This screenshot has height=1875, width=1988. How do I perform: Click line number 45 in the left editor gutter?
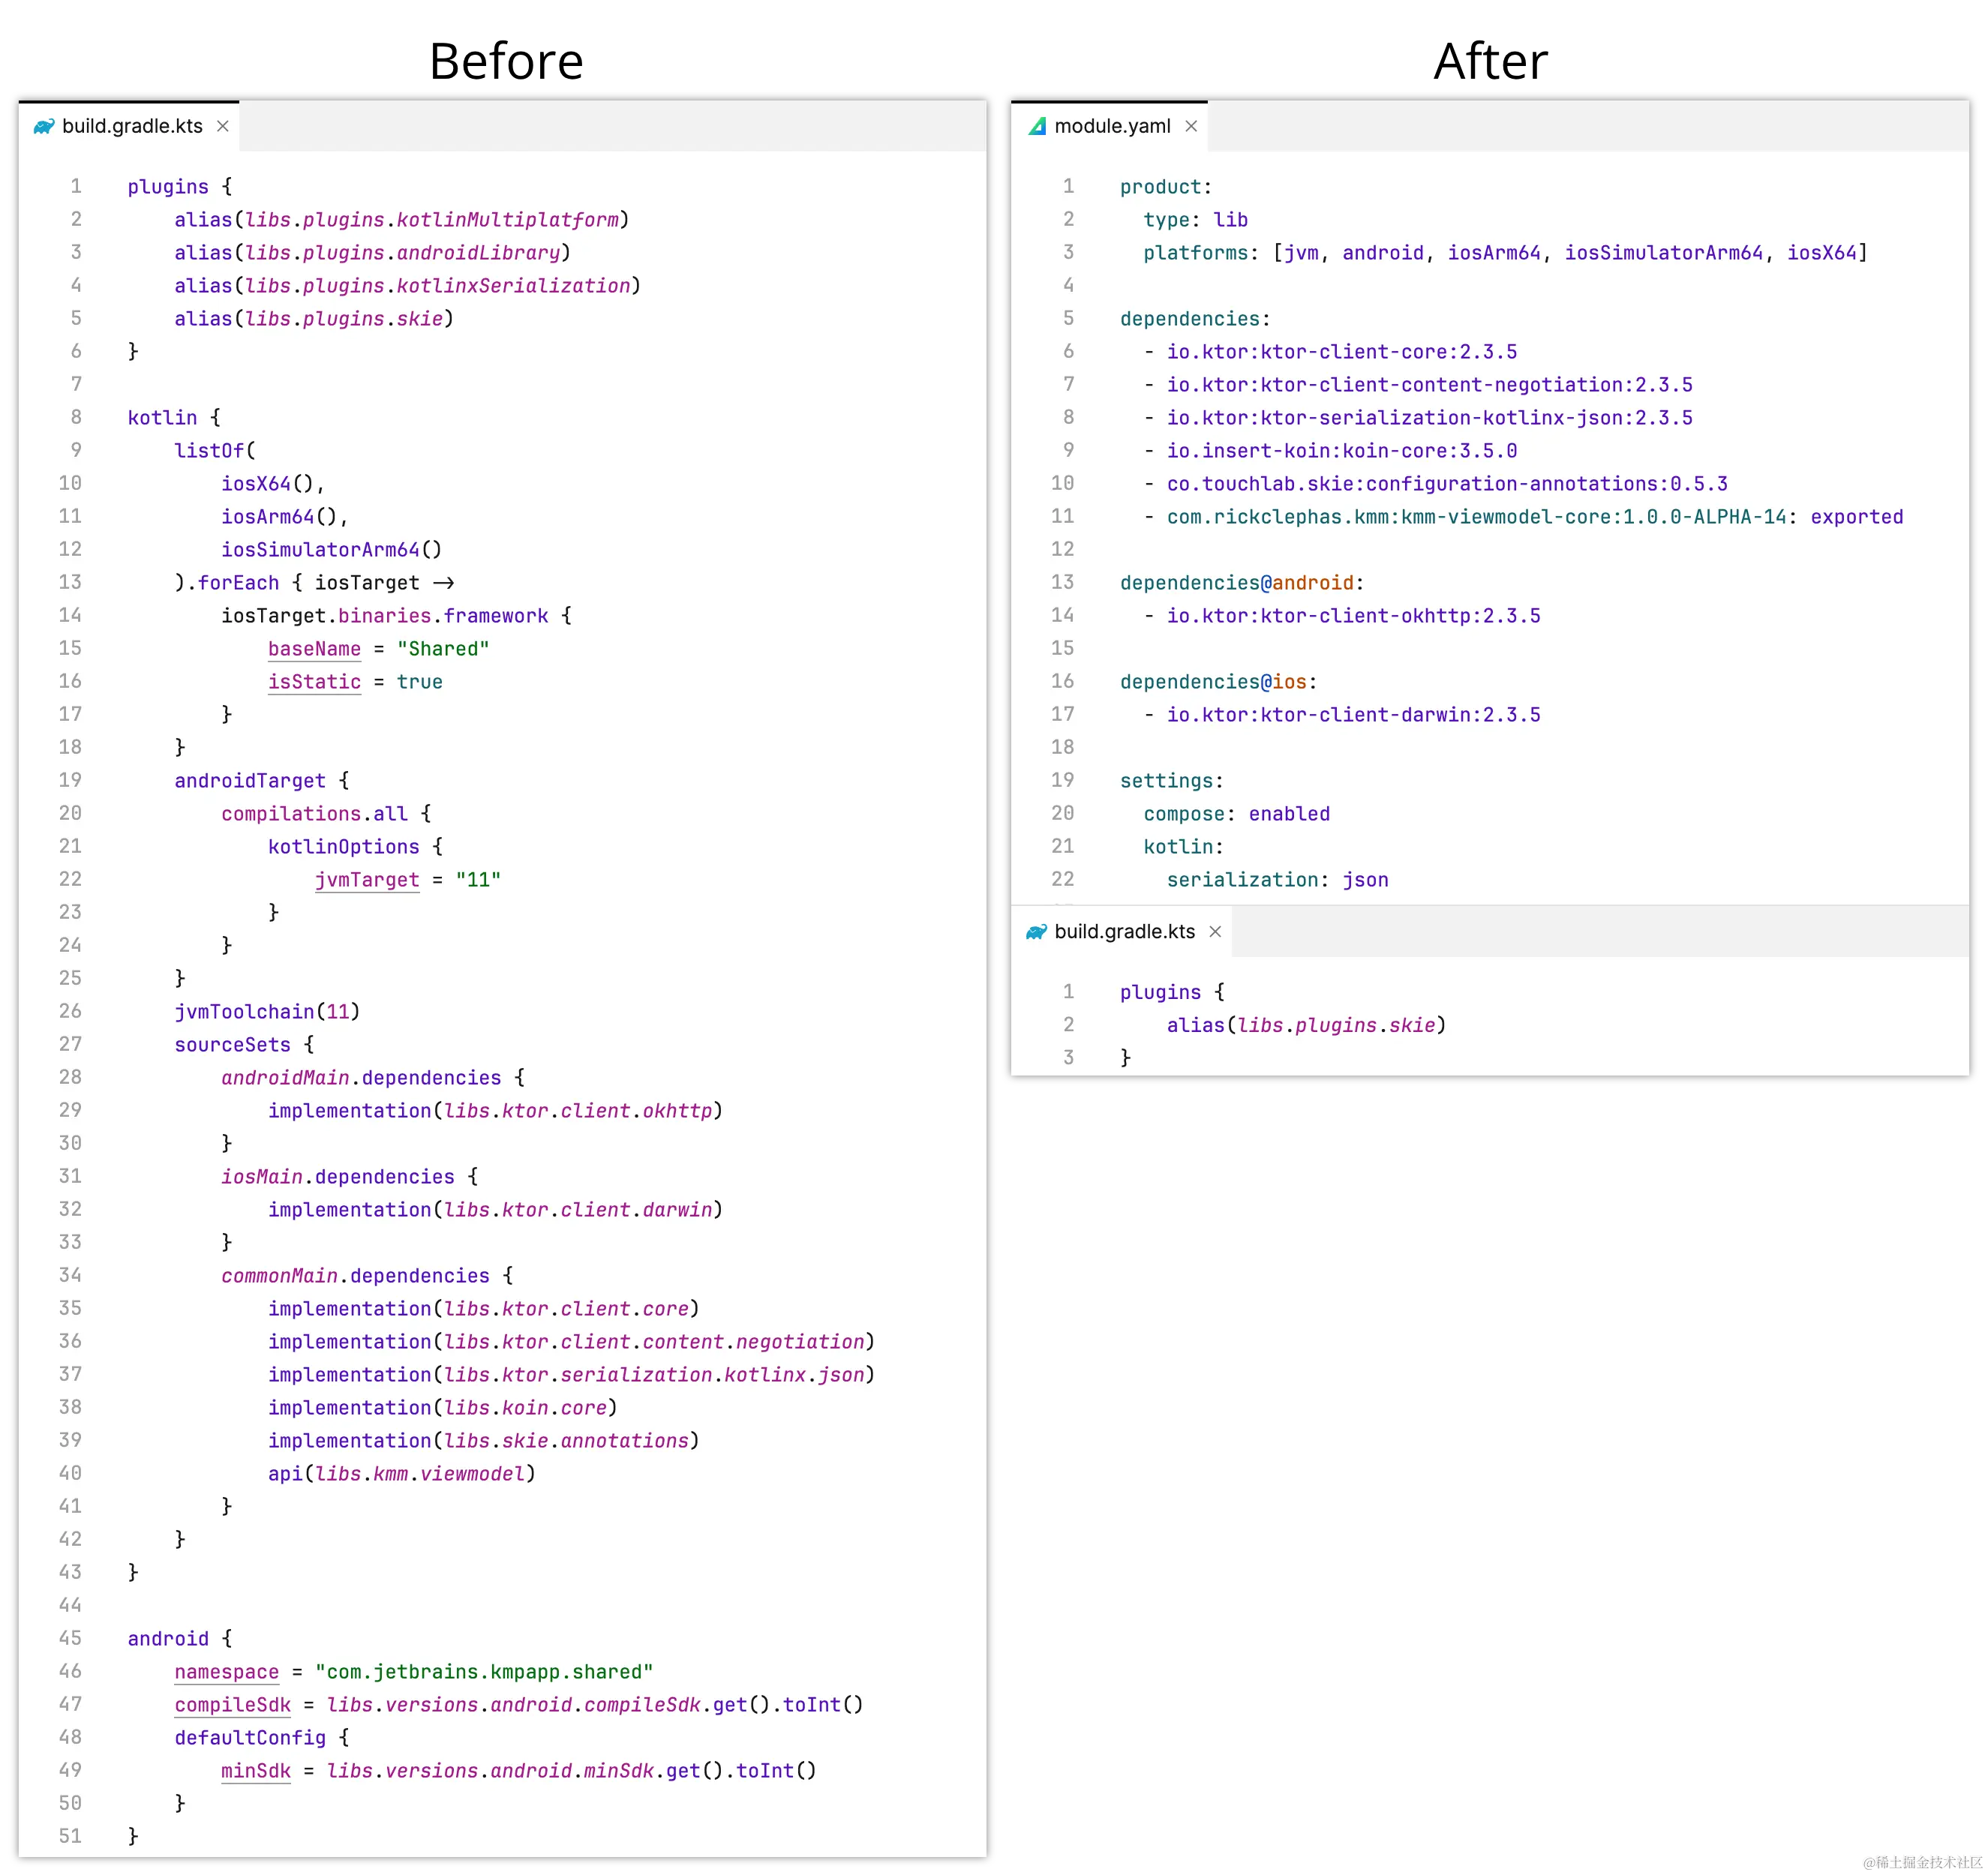click(x=70, y=1638)
